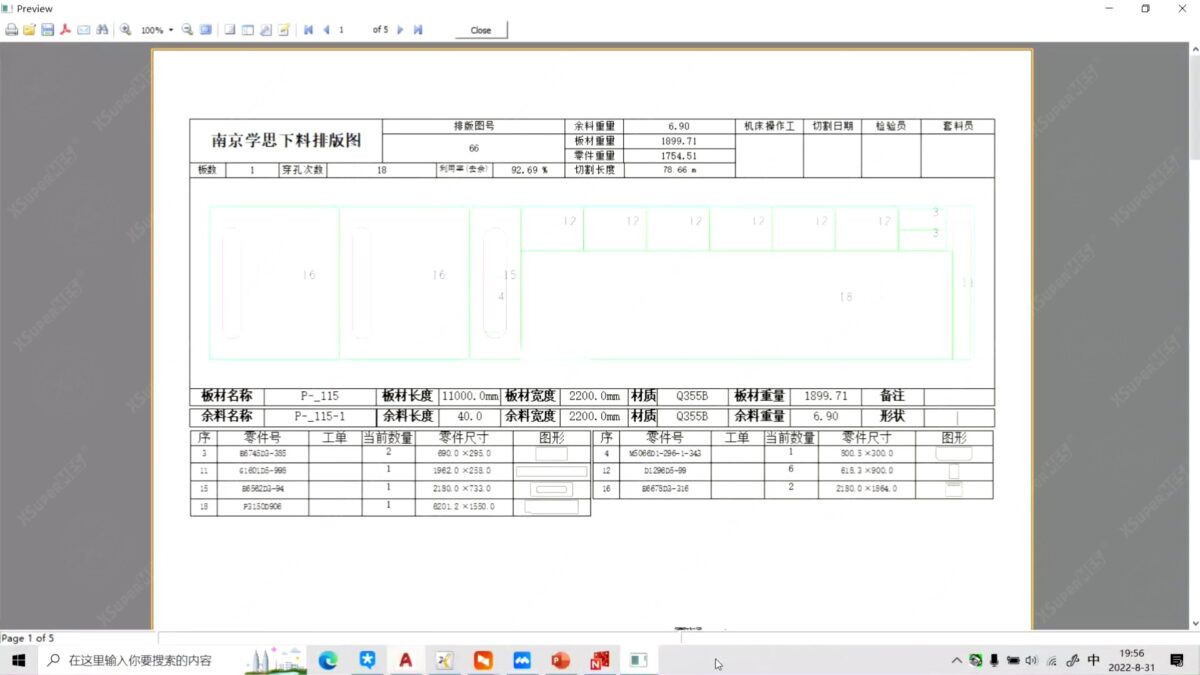Click the Print icon in toolbar
This screenshot has width=1200, height=675.
pos(12,30)
